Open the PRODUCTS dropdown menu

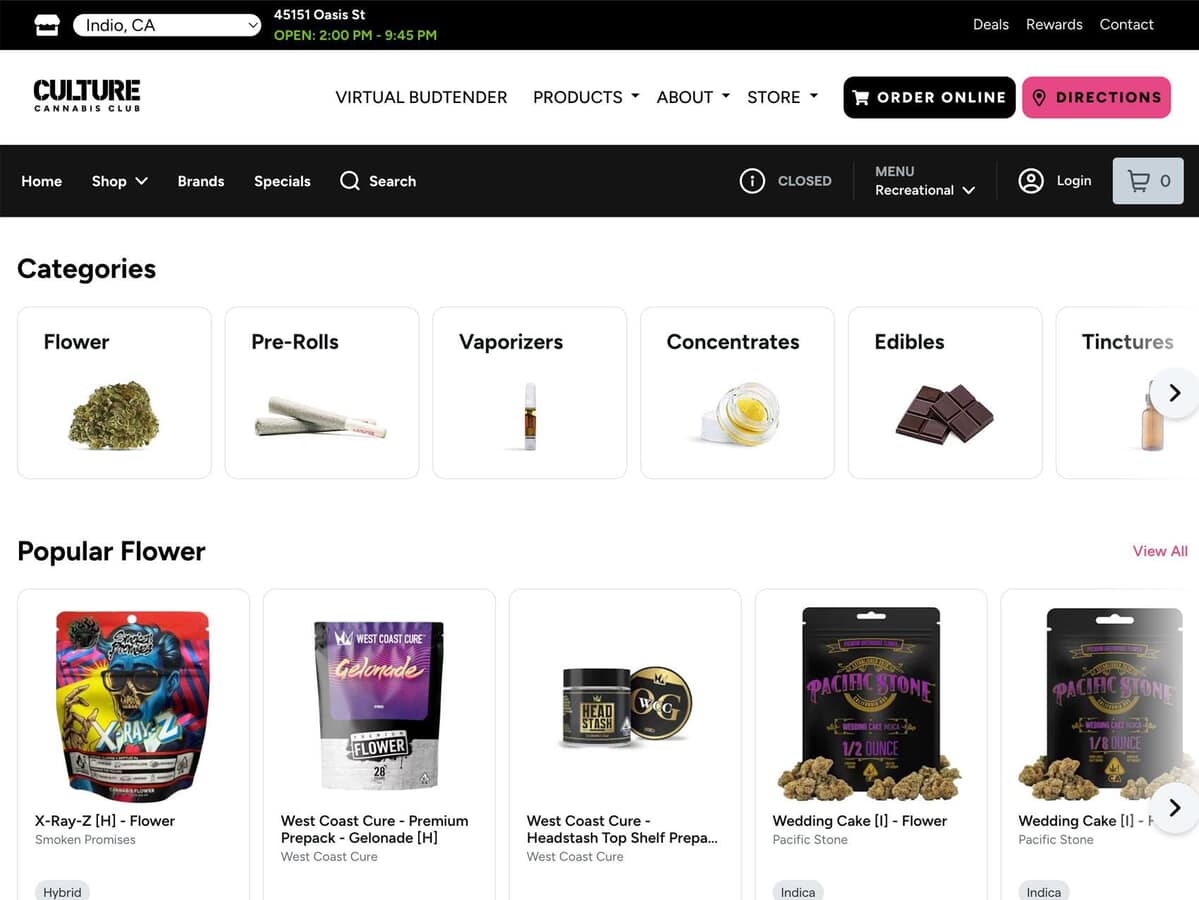point(586,97)
